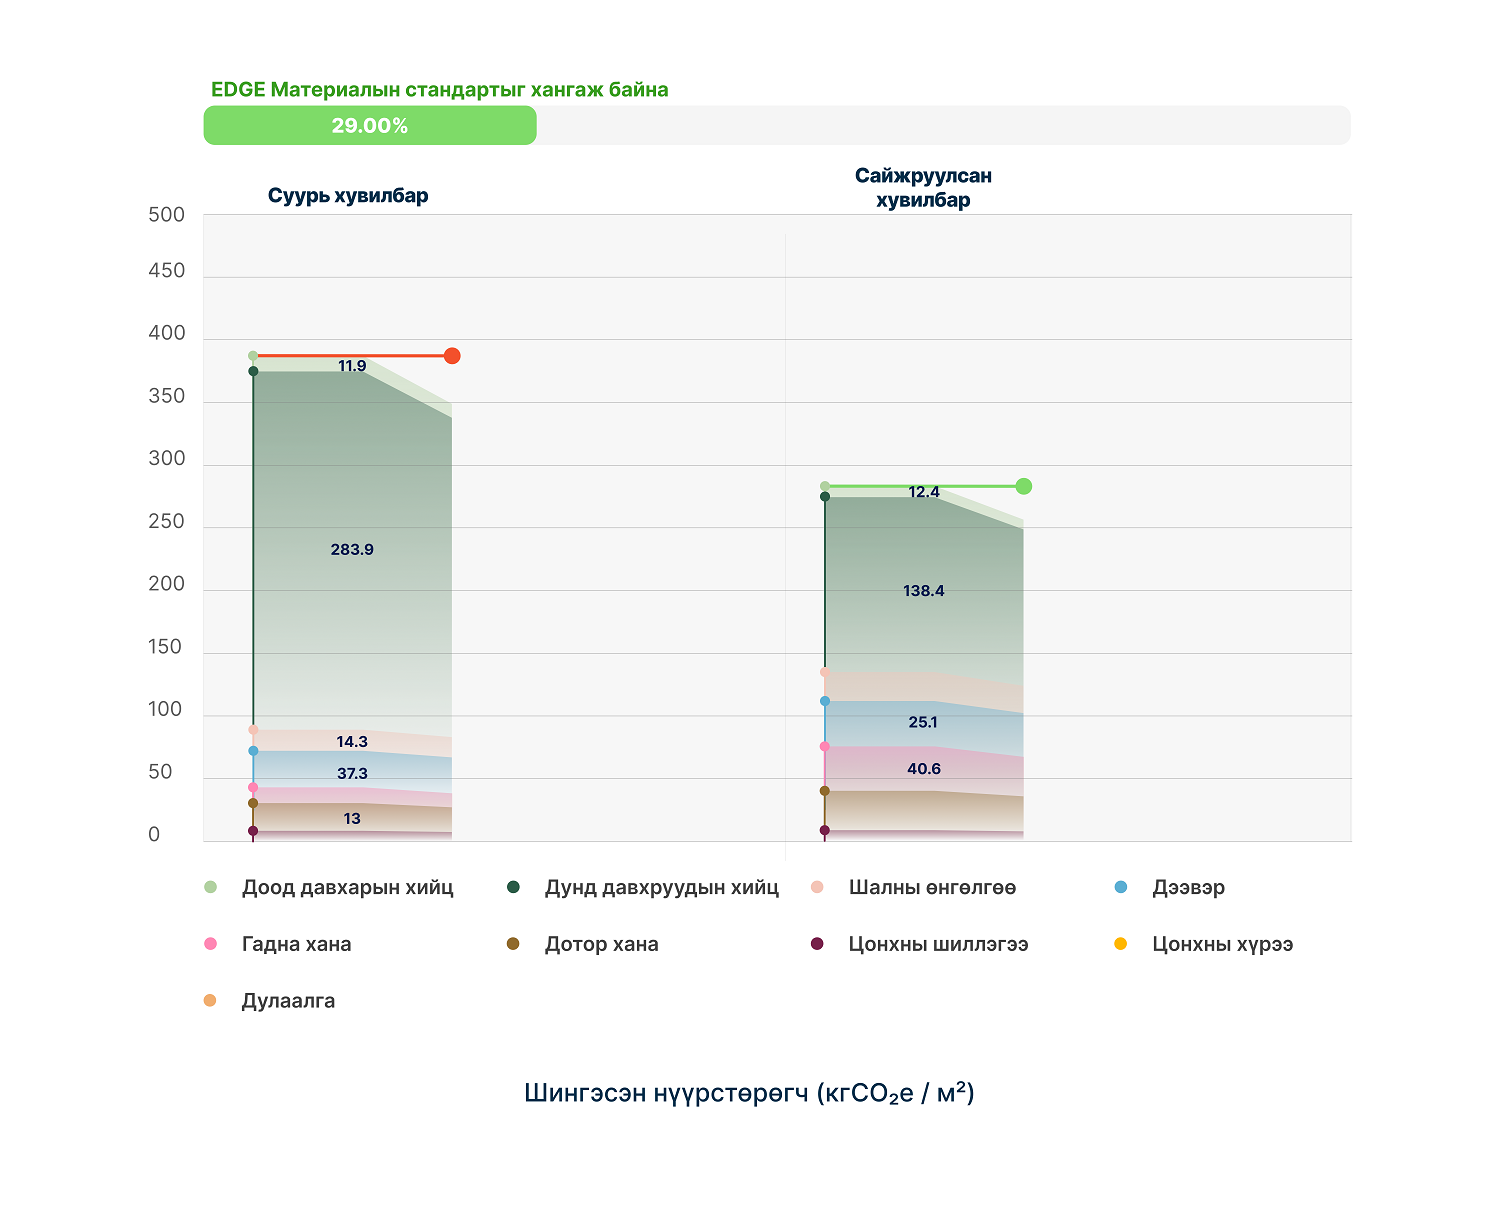This screenshot has width=1500, height=1207.
Task: Select the Гадна хана legend item
Action: click(x=295, y=945)
